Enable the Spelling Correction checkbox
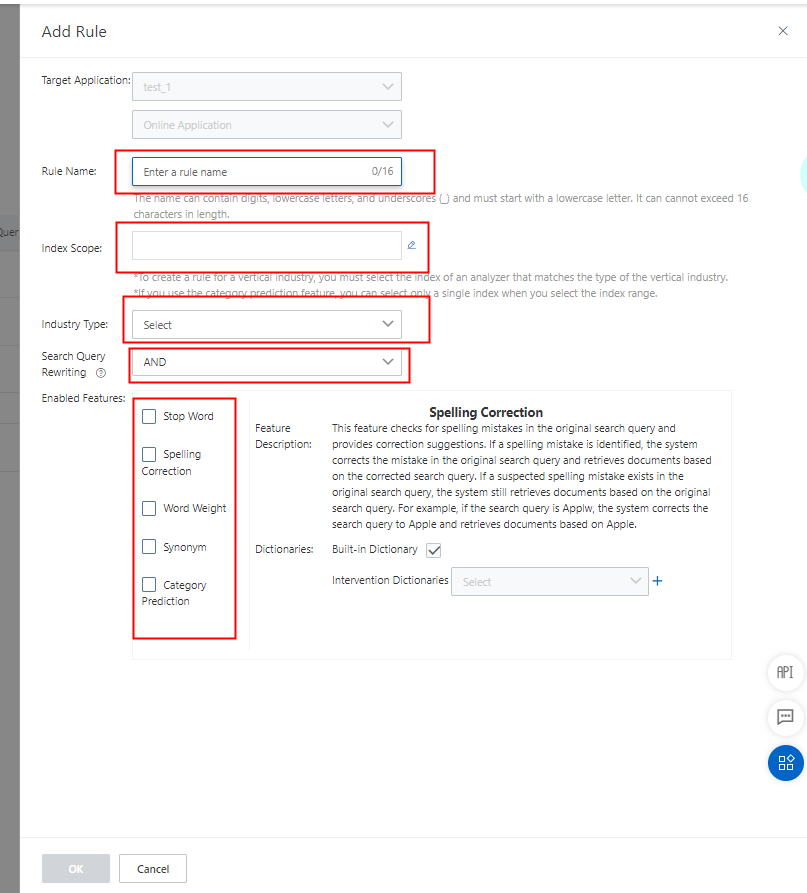The height and width of the screenshot is (893, 807). 149,454
